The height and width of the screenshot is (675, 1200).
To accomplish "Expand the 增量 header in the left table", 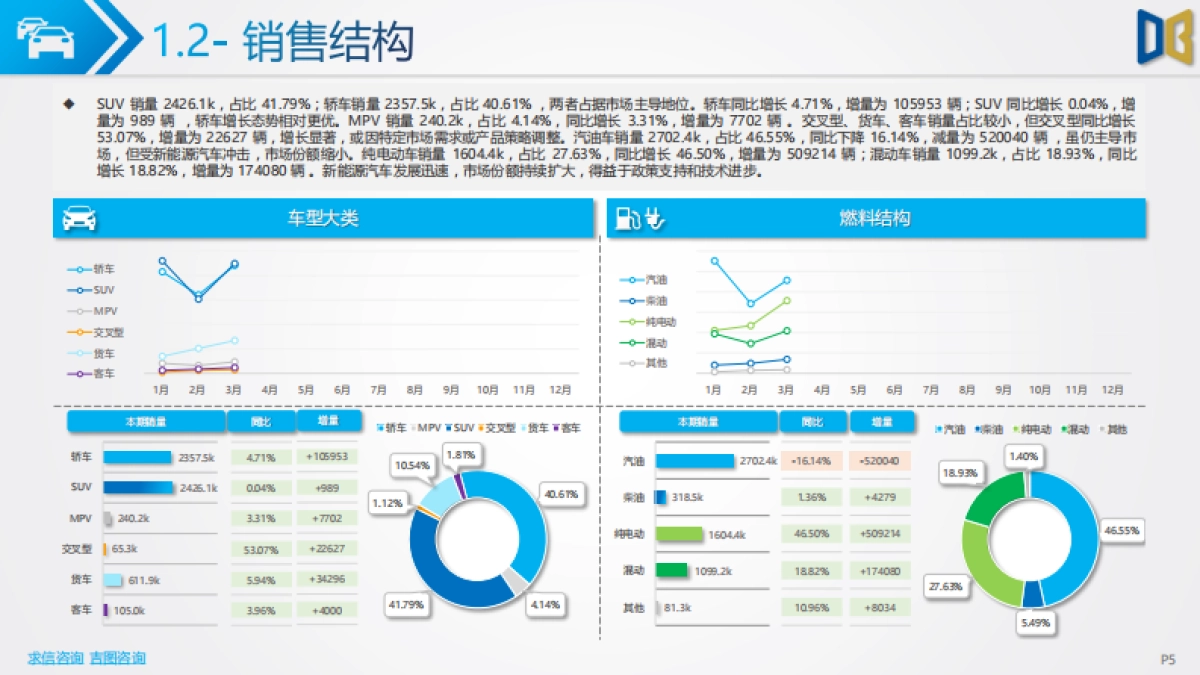I will coord(330,420).
